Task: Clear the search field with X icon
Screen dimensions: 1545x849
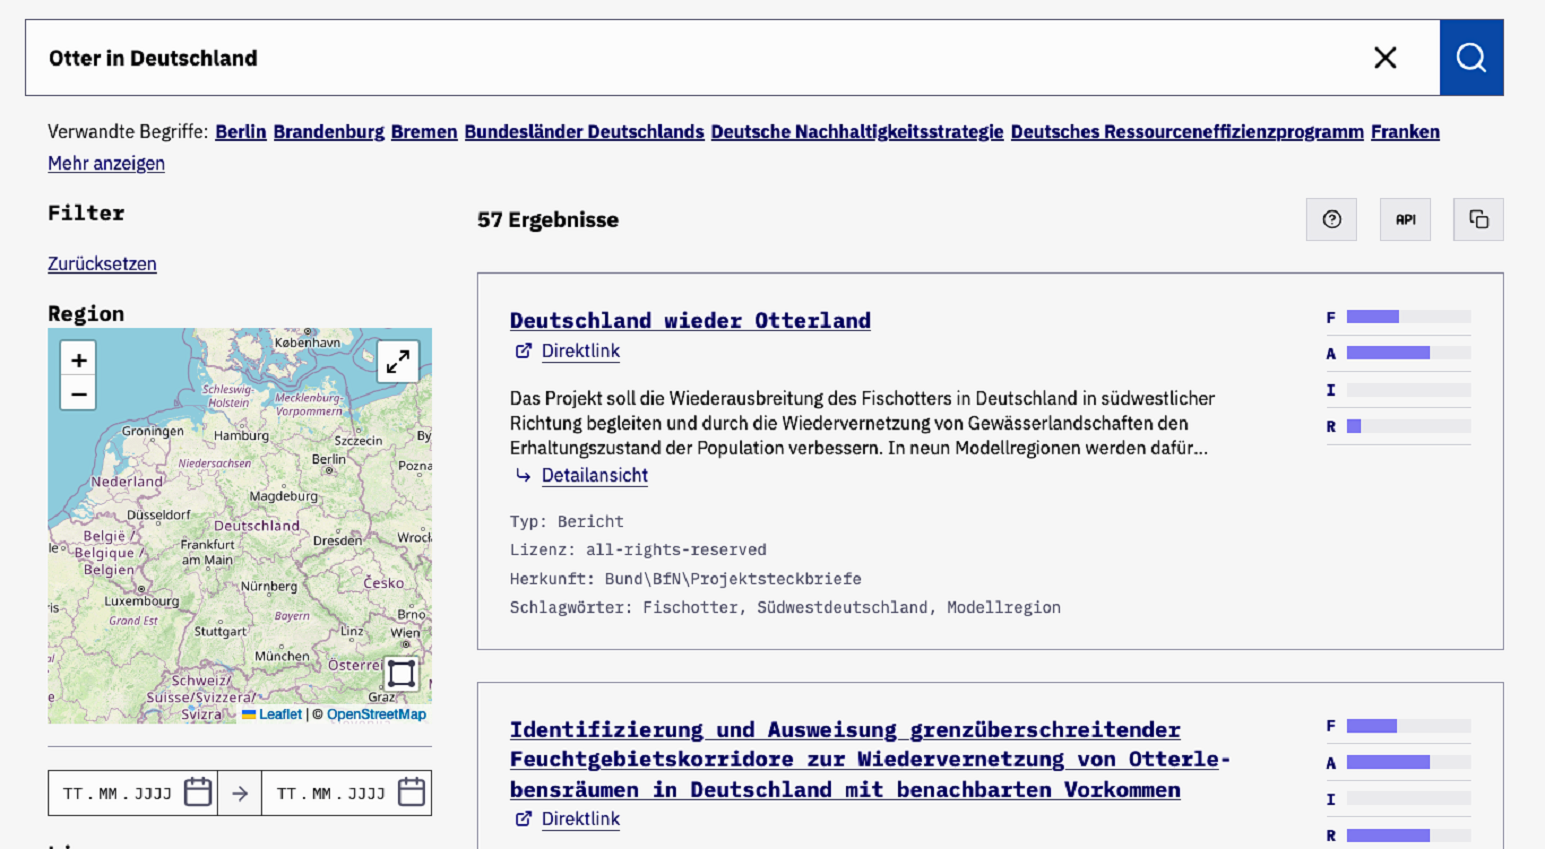Action: 1385,58
